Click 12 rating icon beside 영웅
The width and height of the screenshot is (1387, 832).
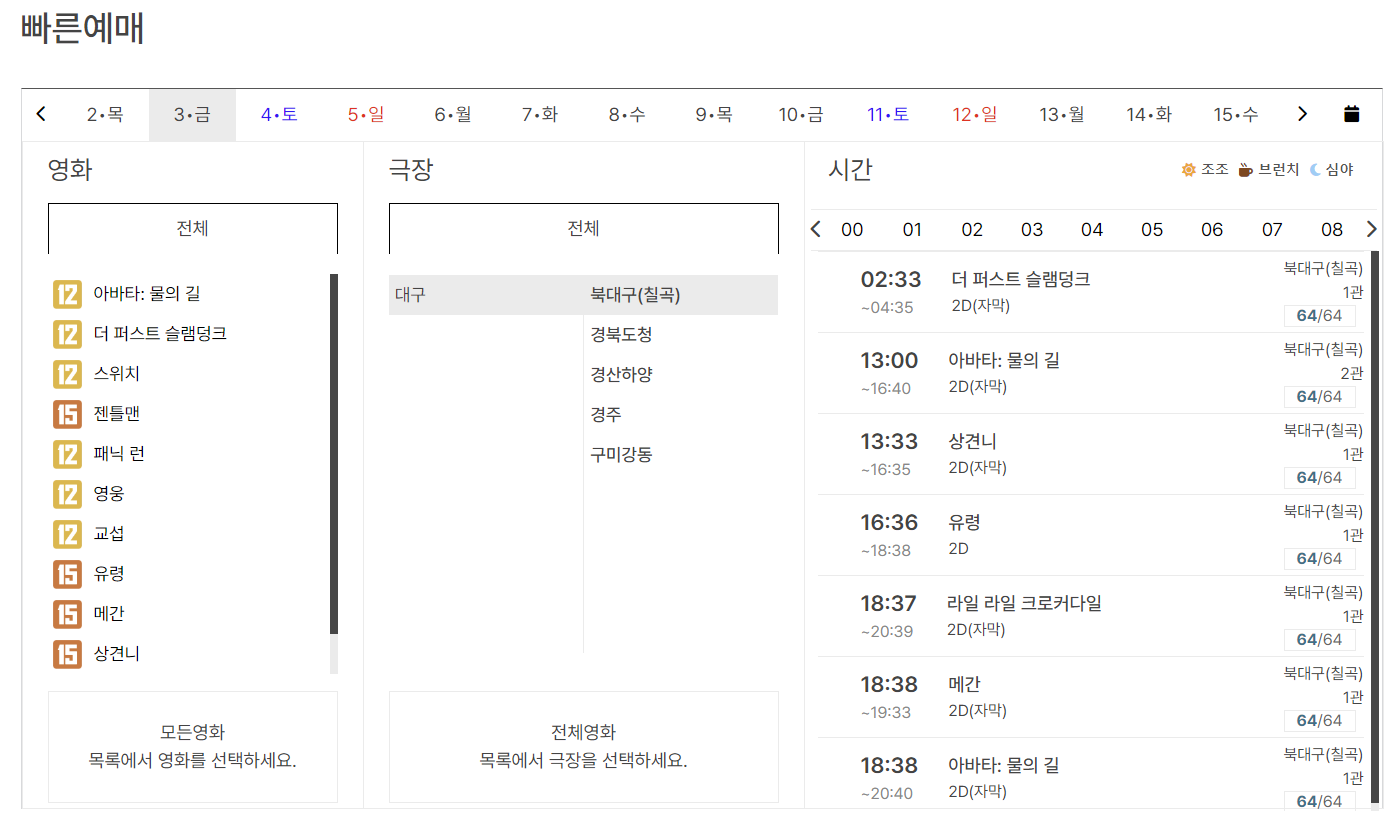[x=67, y=494]
